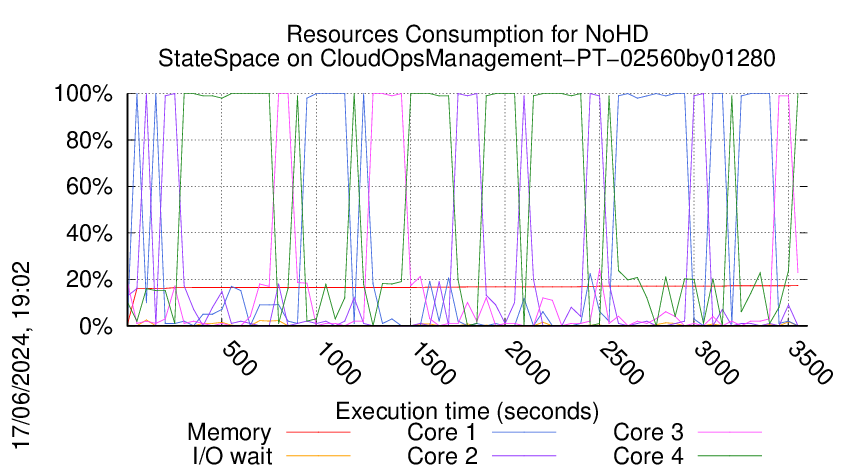Click the 'Core 2' legend label
The height and width of the screenshot is (475, 850).
click(x=442, y=456)
